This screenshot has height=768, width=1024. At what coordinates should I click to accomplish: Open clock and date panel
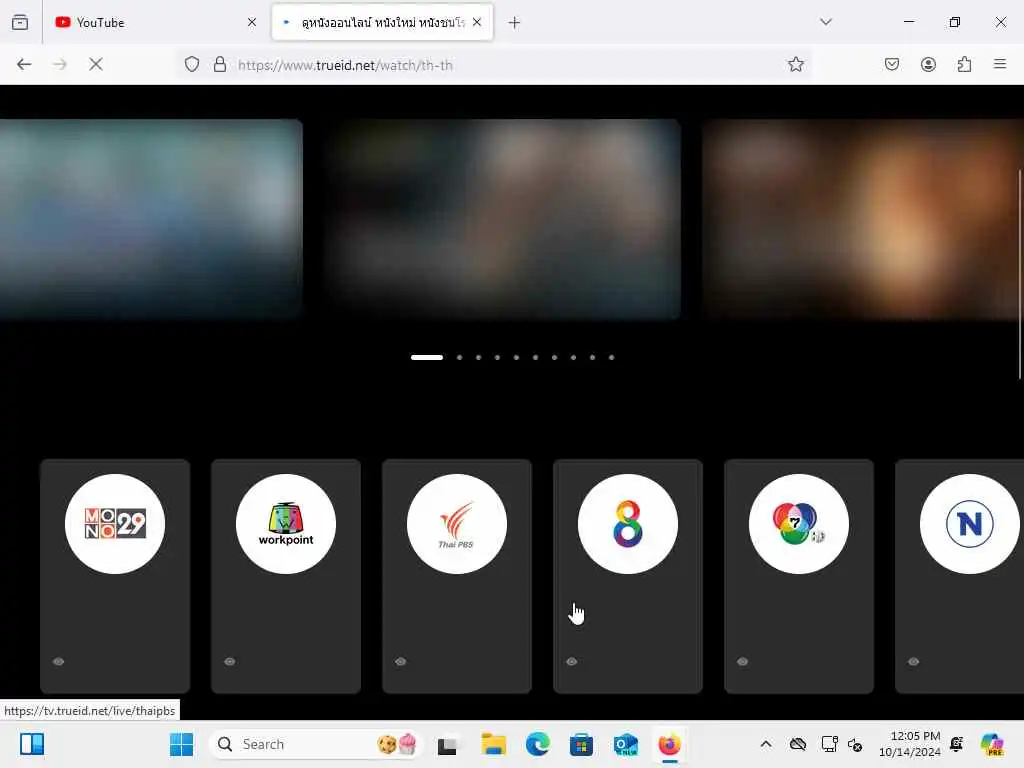910,744
